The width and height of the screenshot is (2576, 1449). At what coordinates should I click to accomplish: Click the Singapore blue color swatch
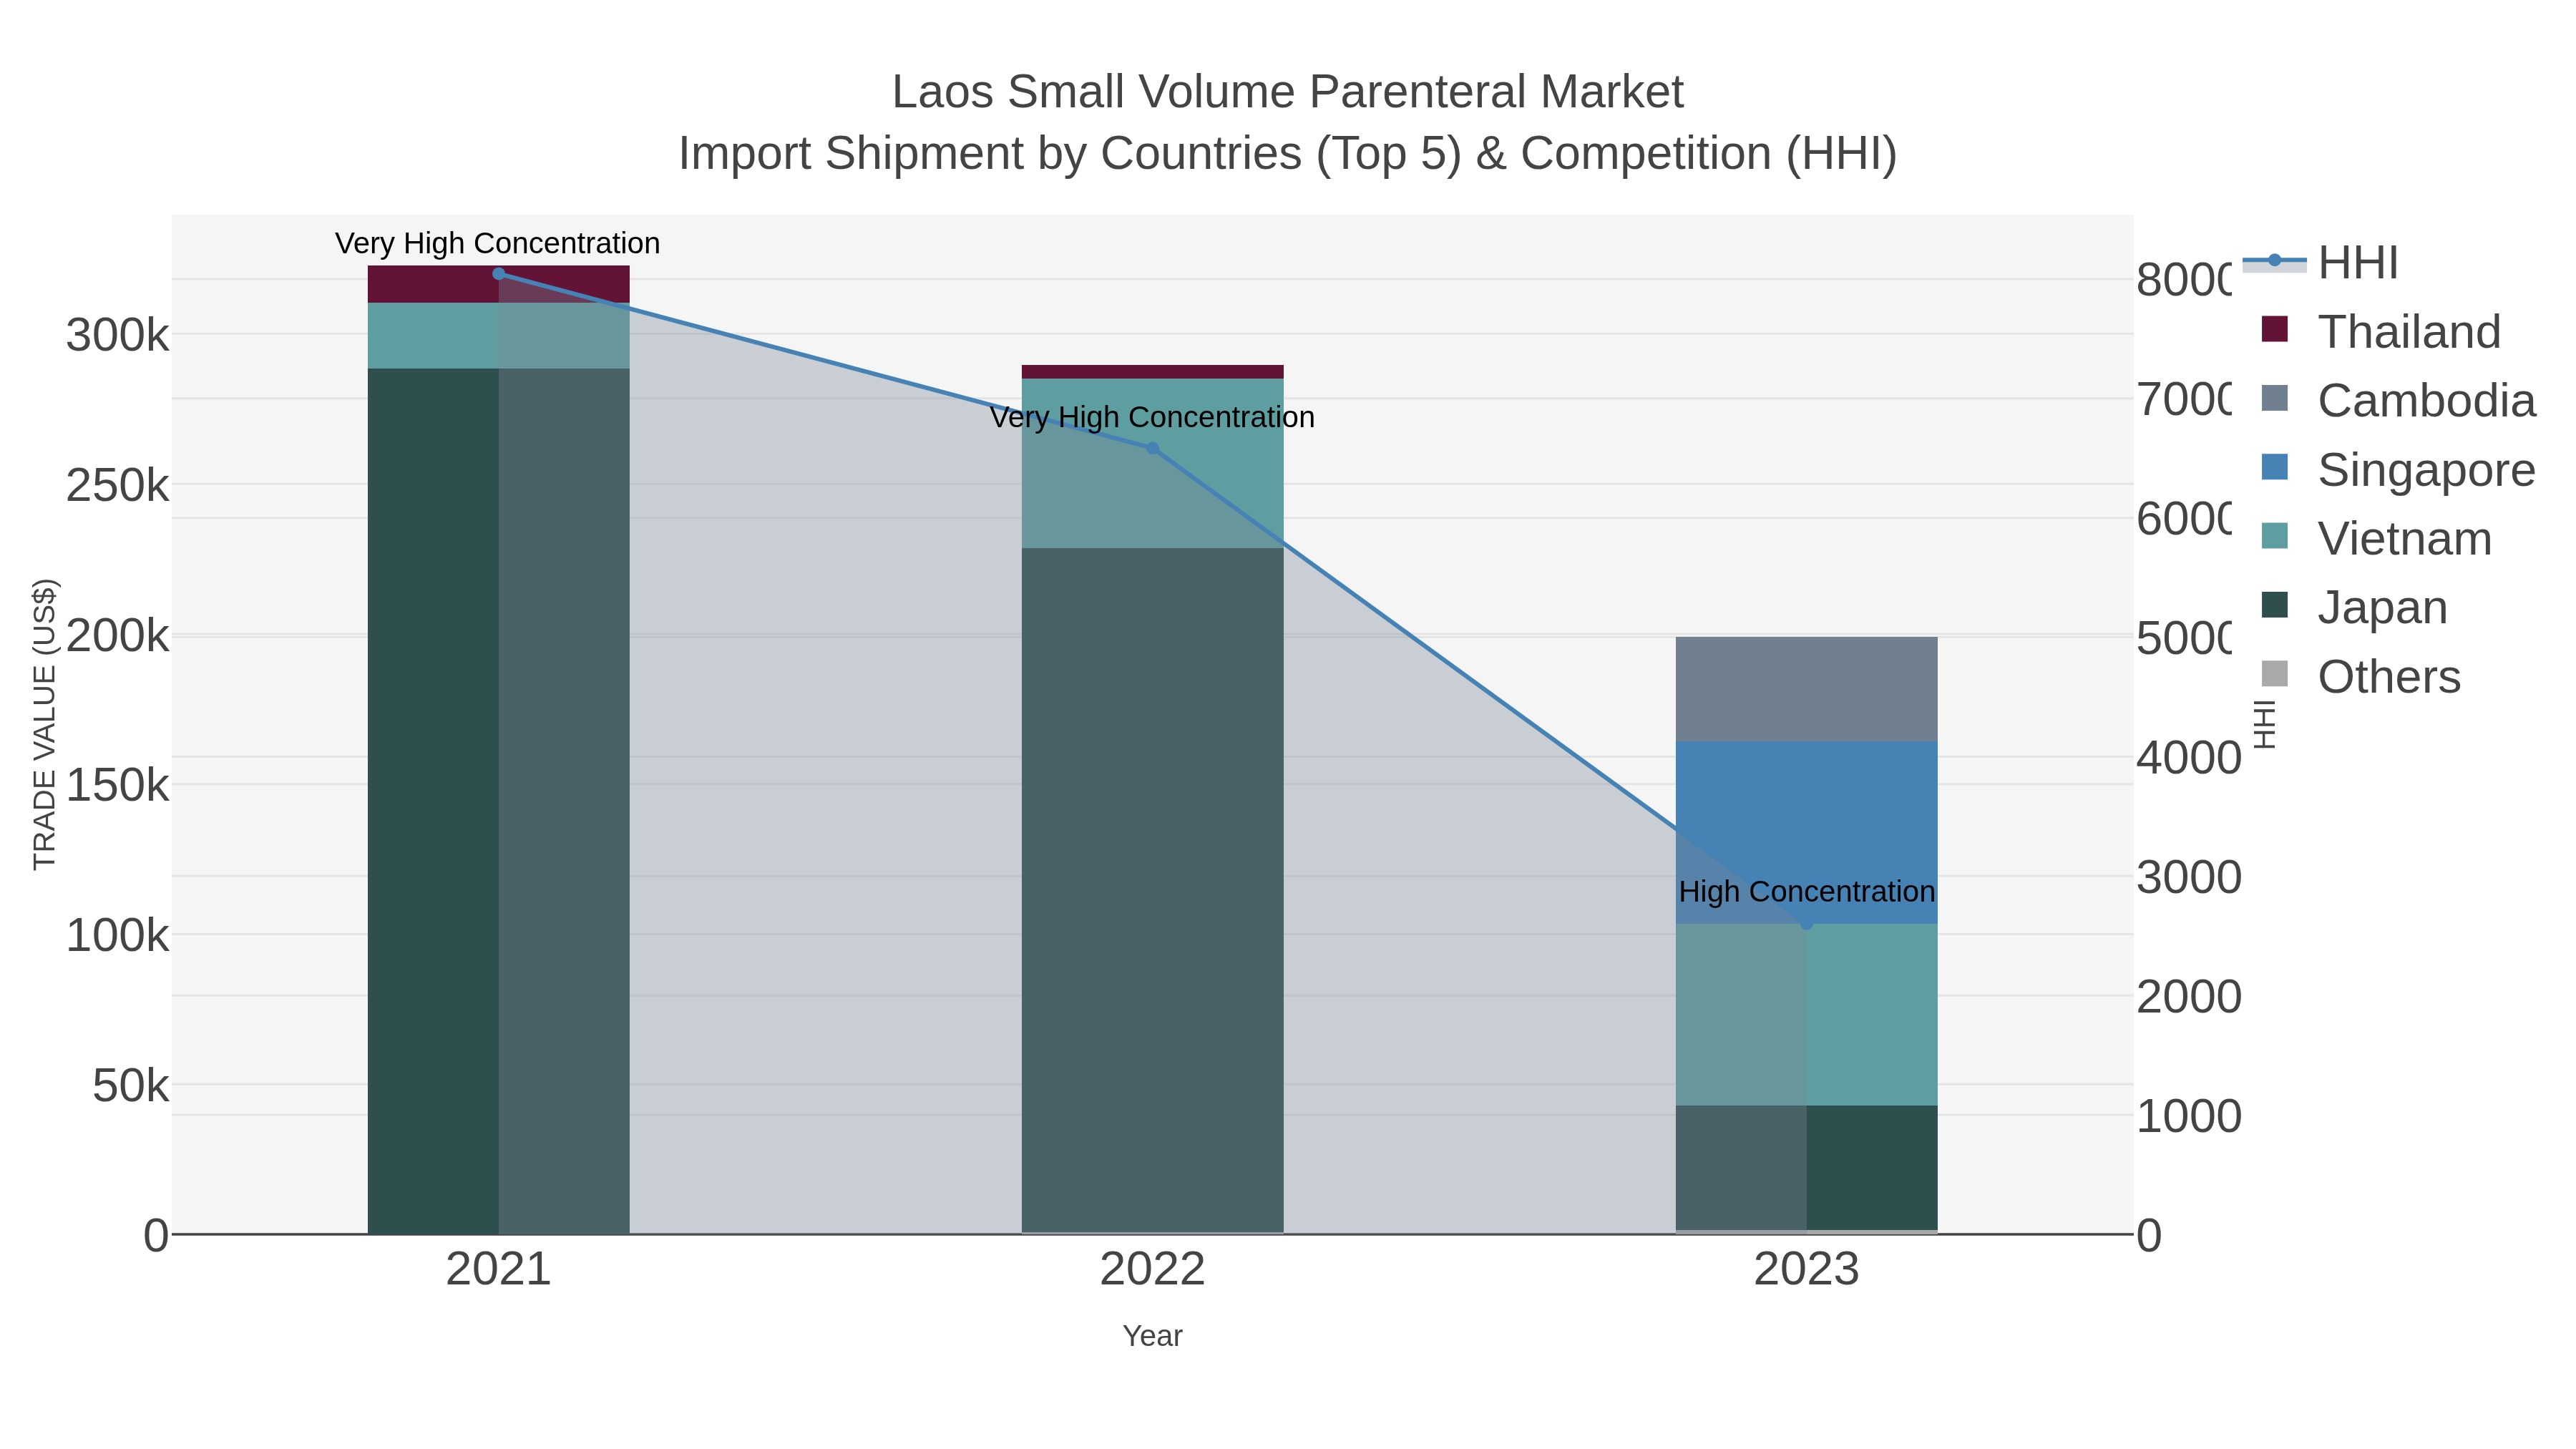[x=2274, y=467]
